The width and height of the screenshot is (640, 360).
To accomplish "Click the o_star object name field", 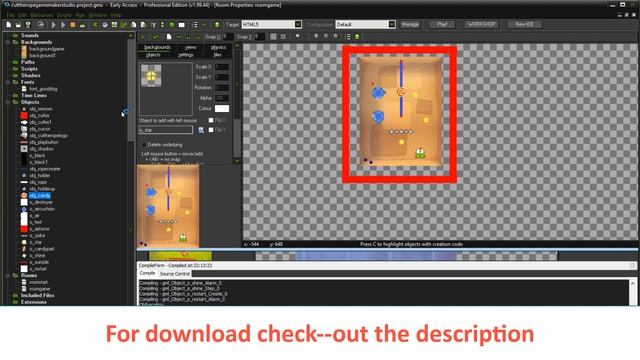I will pyautogui.click(x=166, y=130).
